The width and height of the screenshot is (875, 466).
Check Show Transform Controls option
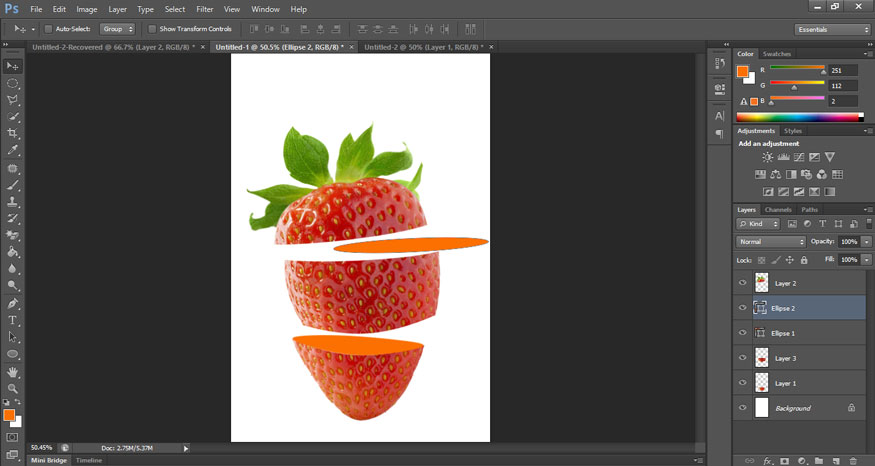pos(152,29)
